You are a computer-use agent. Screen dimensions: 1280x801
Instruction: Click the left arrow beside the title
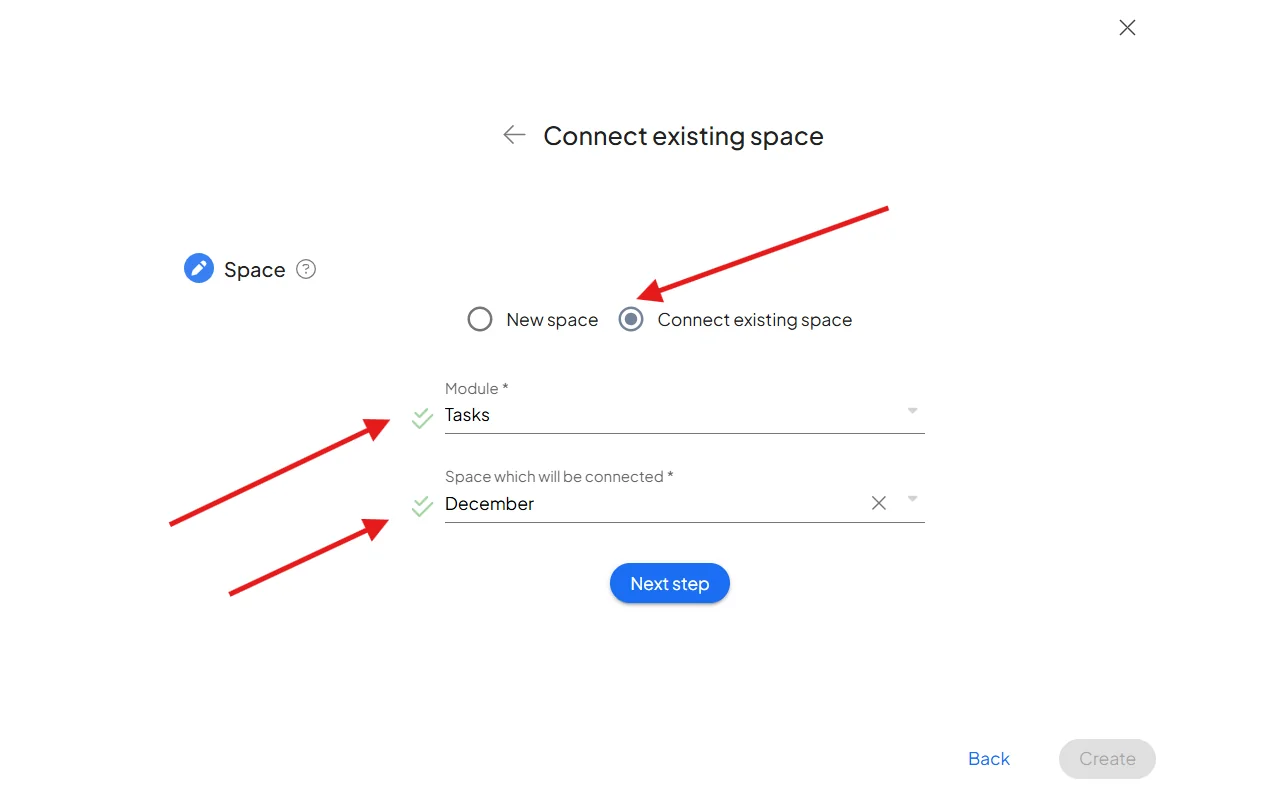[x=514, y=135]
